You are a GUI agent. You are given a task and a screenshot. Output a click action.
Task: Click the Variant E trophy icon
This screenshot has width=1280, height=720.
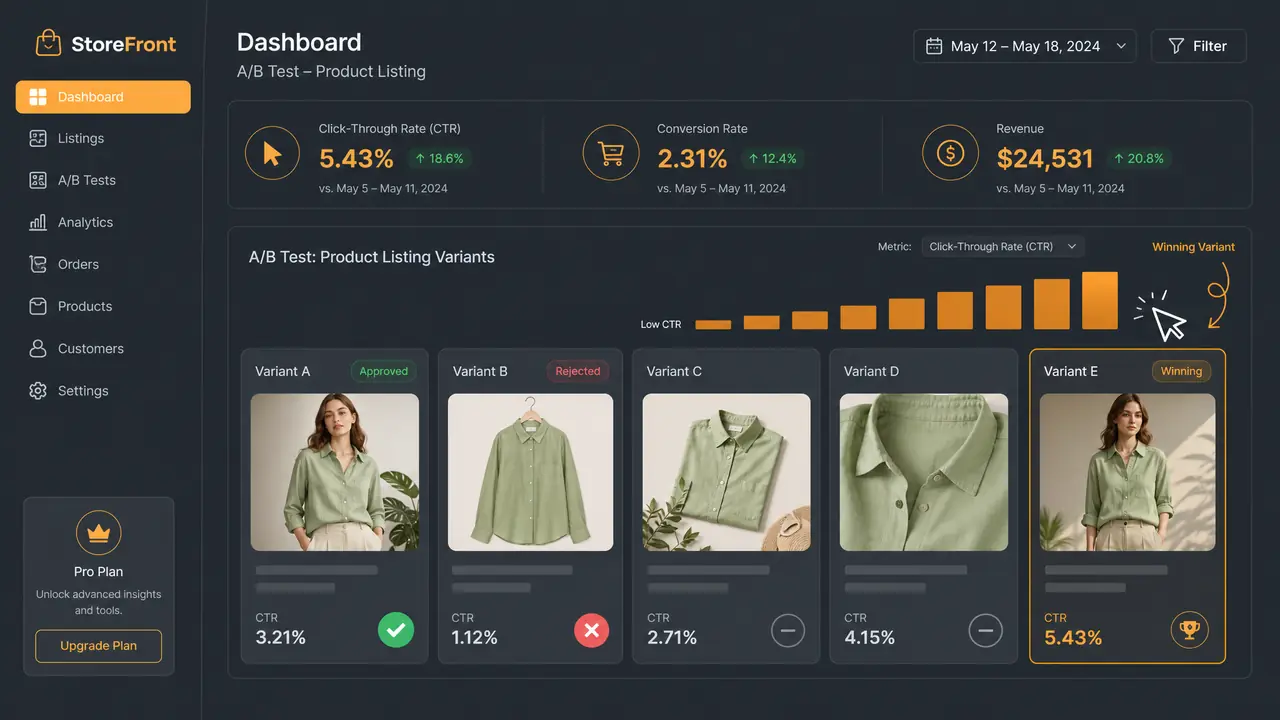point(1190,630)
